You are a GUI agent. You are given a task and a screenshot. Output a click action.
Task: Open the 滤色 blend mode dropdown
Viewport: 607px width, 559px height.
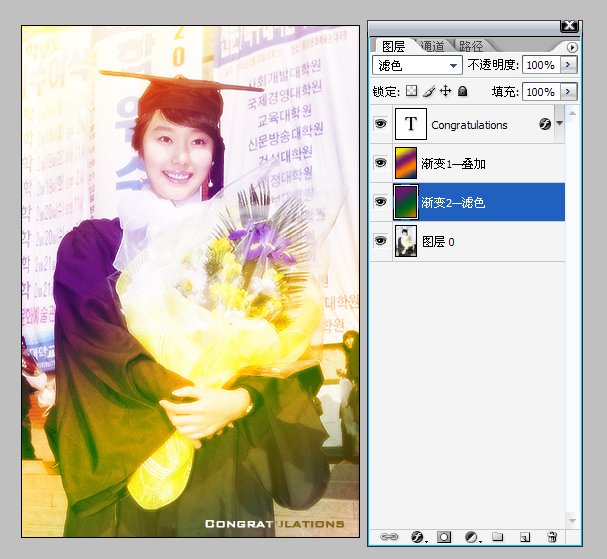coord(416,65)
